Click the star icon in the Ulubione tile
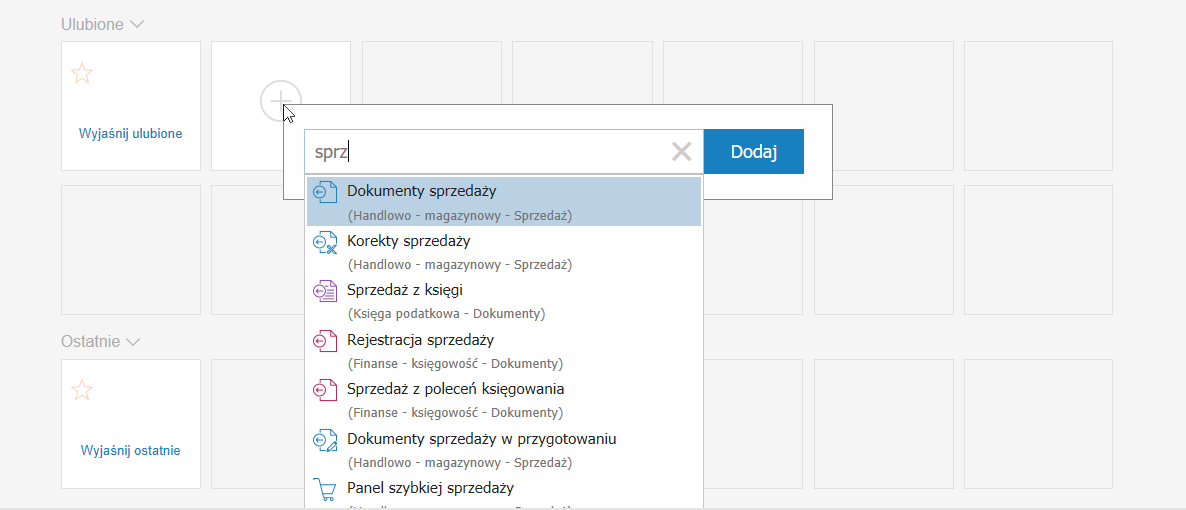Screen dimensions: 1186x510 [82, 73]
